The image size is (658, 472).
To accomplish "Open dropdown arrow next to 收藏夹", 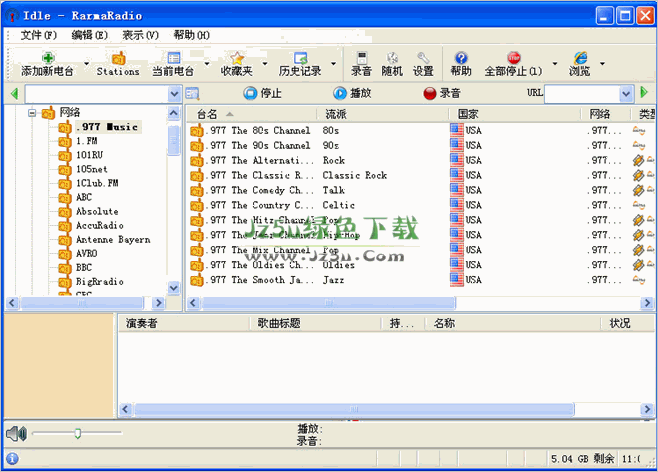I will pyautogui.click(x=265, y=64).
